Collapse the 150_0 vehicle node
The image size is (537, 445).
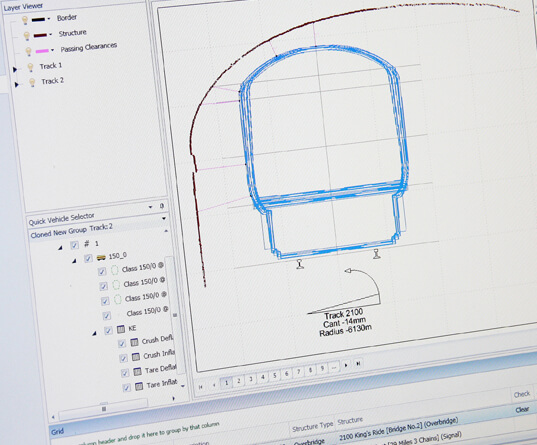click(74, 261)
